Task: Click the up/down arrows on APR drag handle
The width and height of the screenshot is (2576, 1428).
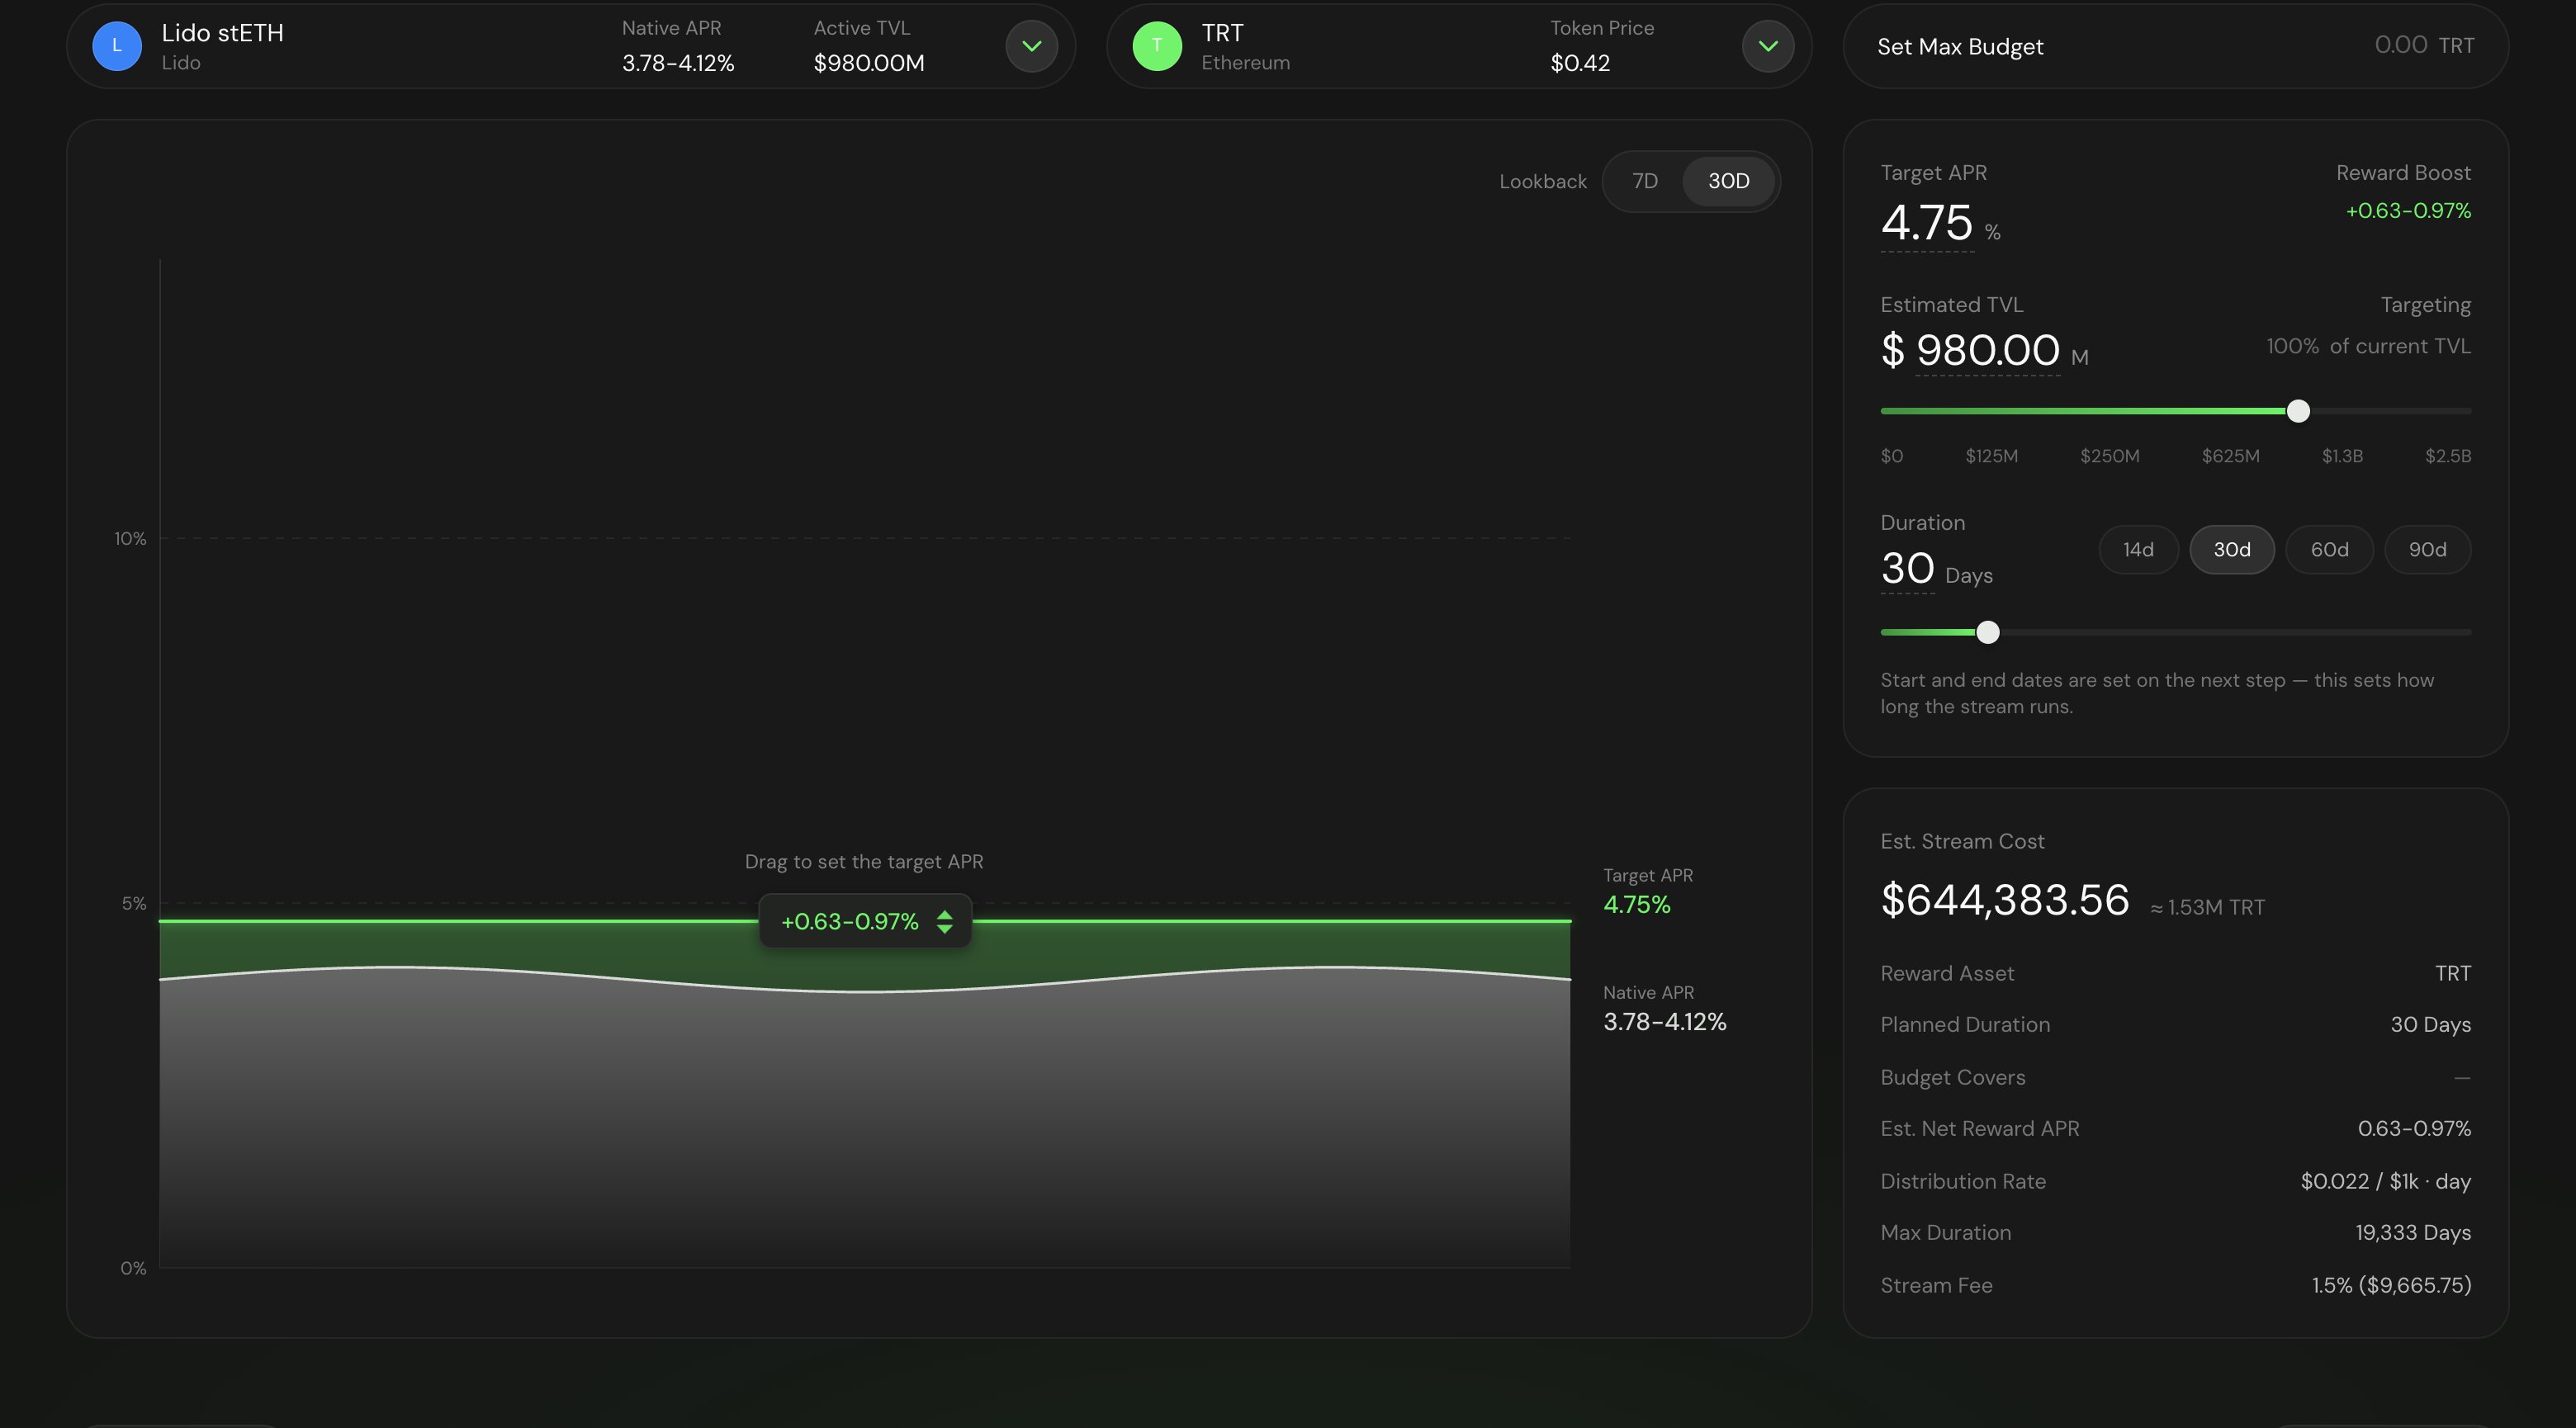Action: pyautogui.click(x=944, y=922)
